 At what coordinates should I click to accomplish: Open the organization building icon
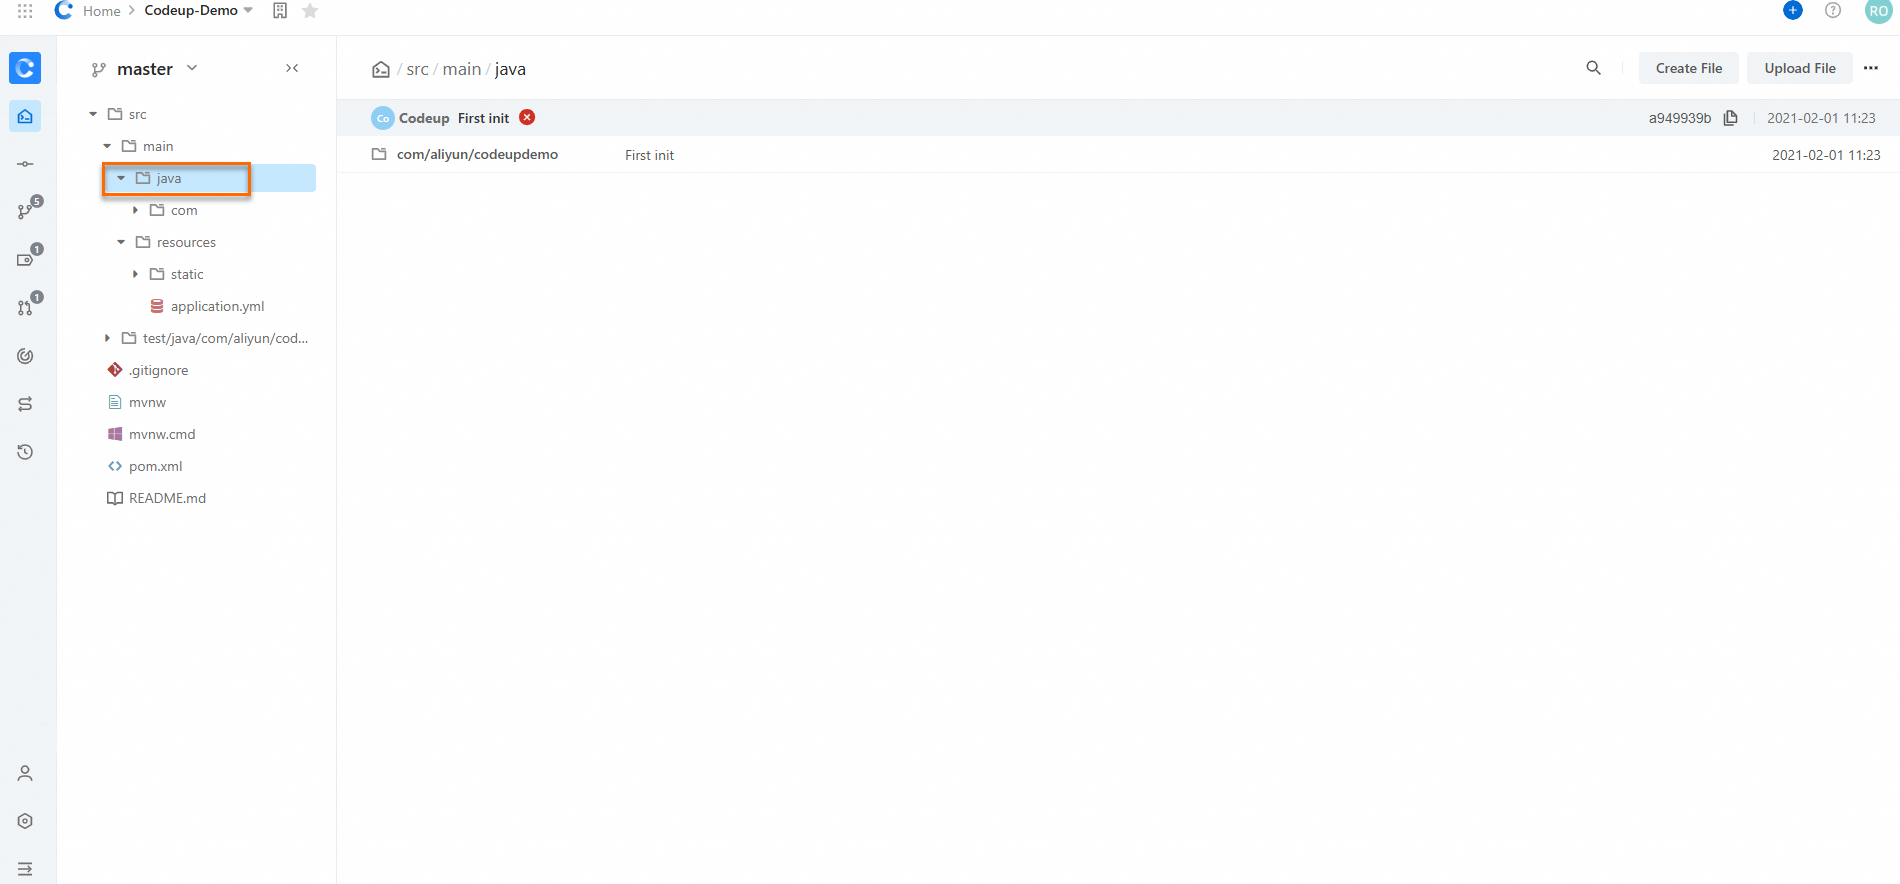tap(280, 11)
